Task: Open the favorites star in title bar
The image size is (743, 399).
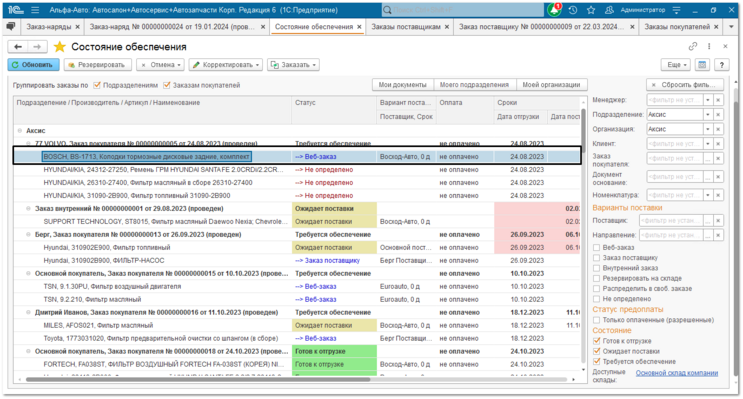Action: [591, 10]
